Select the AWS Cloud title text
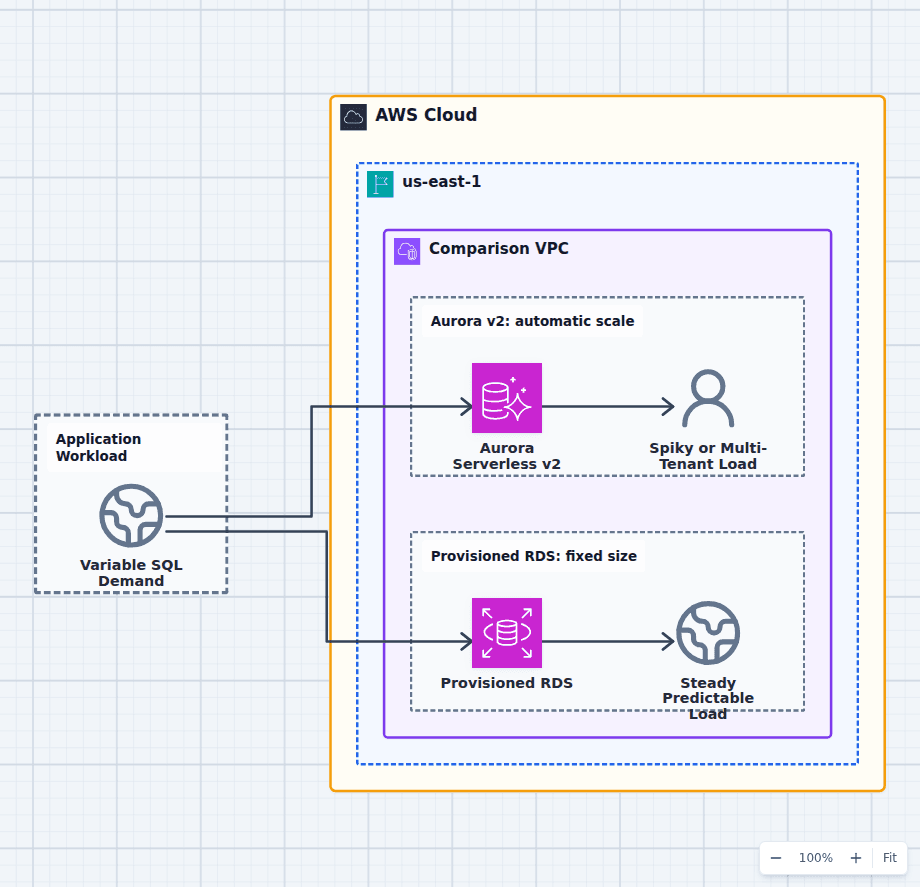920x887 pixels. (x=426, y=114)
